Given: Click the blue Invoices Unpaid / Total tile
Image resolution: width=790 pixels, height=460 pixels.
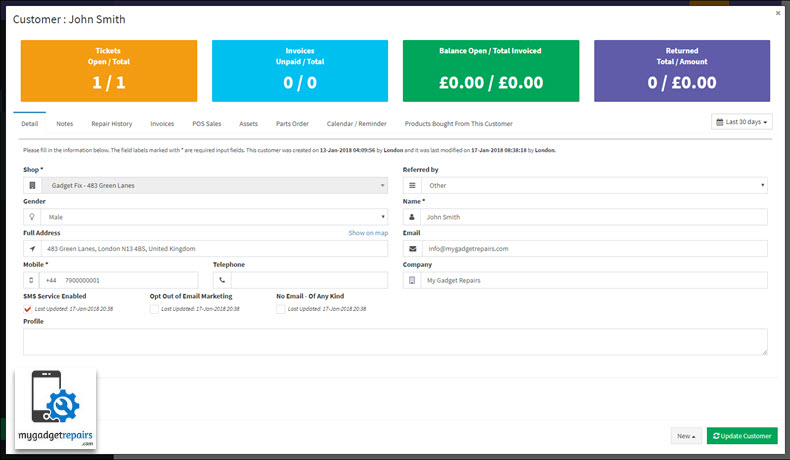Looking at the screenshot, I should click(300, 71).
